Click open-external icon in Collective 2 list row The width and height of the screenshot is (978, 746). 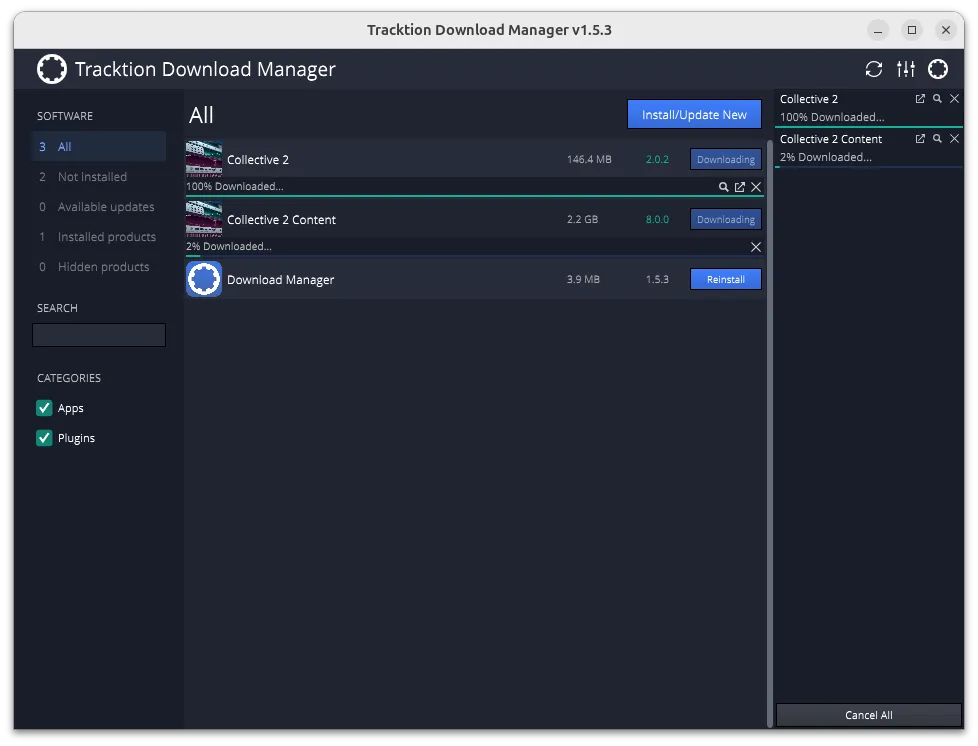pos(740,187)
